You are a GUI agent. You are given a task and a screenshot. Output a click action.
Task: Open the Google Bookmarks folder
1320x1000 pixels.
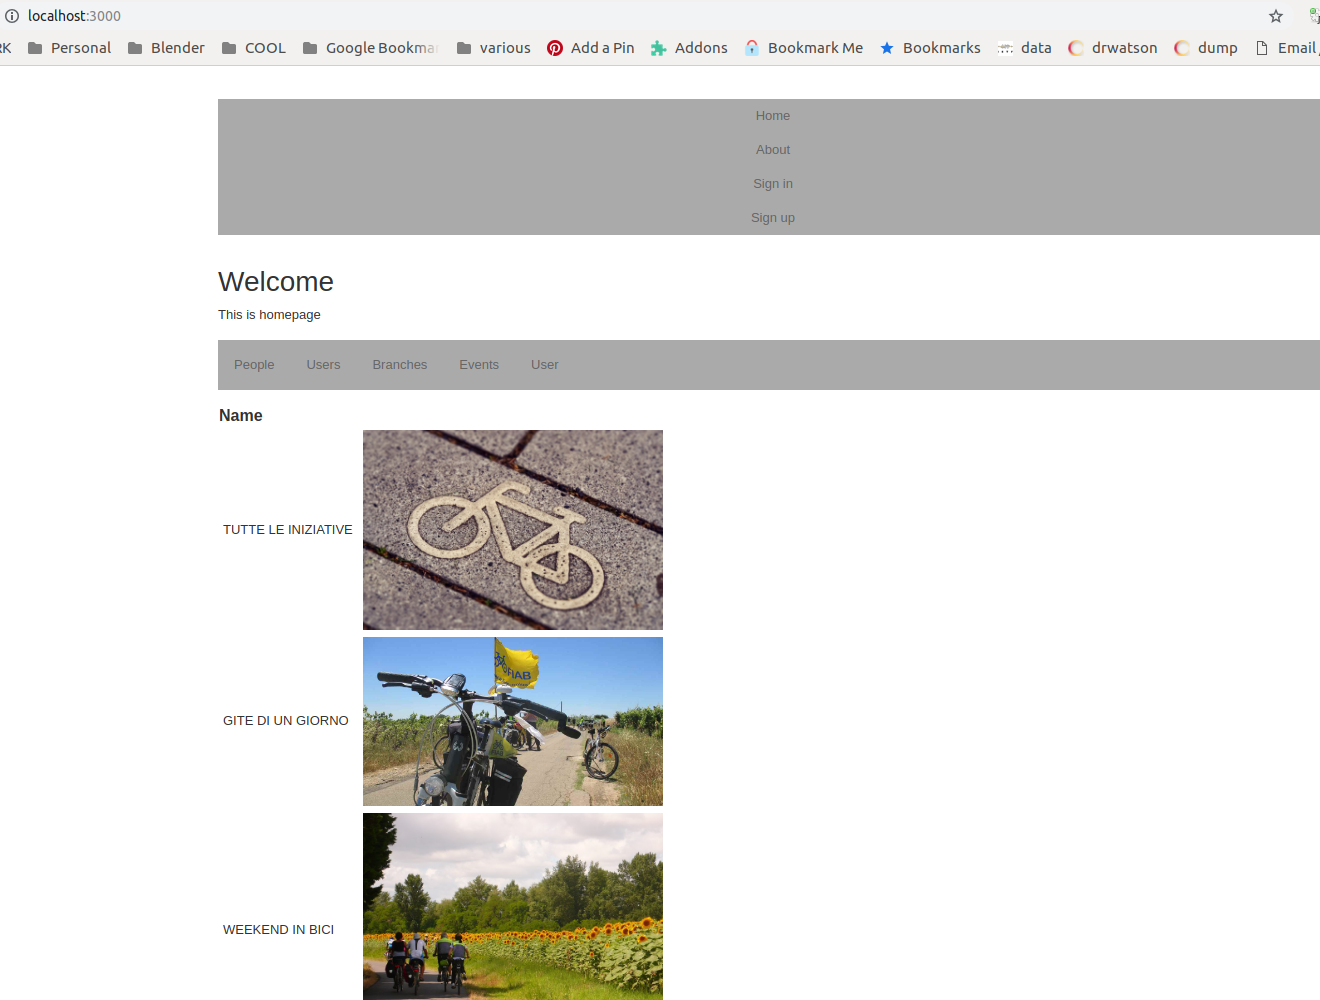point(370,48)
